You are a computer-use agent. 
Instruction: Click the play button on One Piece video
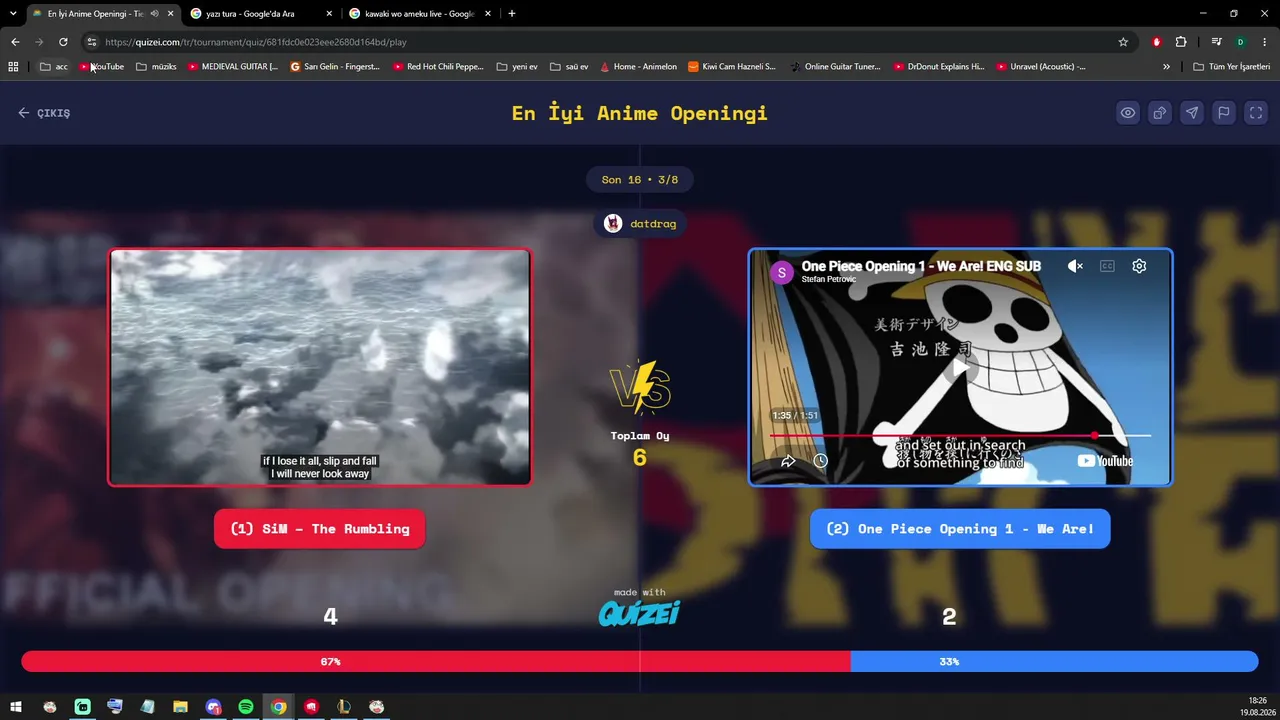click(960, 368)
